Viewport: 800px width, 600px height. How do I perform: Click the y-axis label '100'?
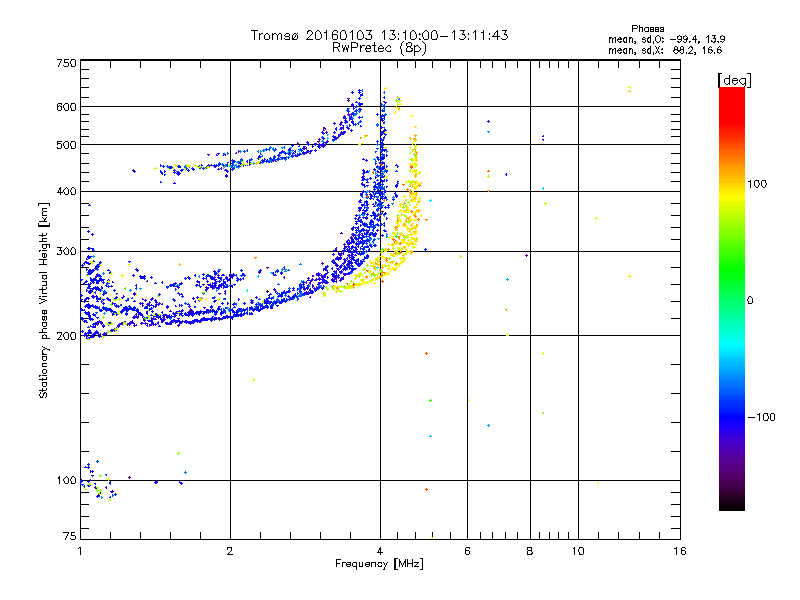coord(66,480)
